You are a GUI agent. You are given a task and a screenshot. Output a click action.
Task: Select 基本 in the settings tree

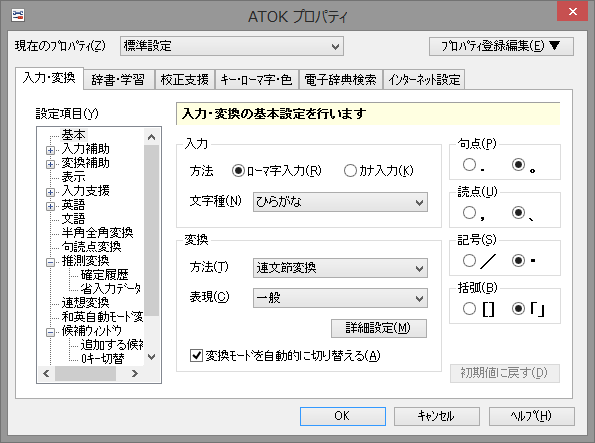pyautogui.click(x=74, y=135)
